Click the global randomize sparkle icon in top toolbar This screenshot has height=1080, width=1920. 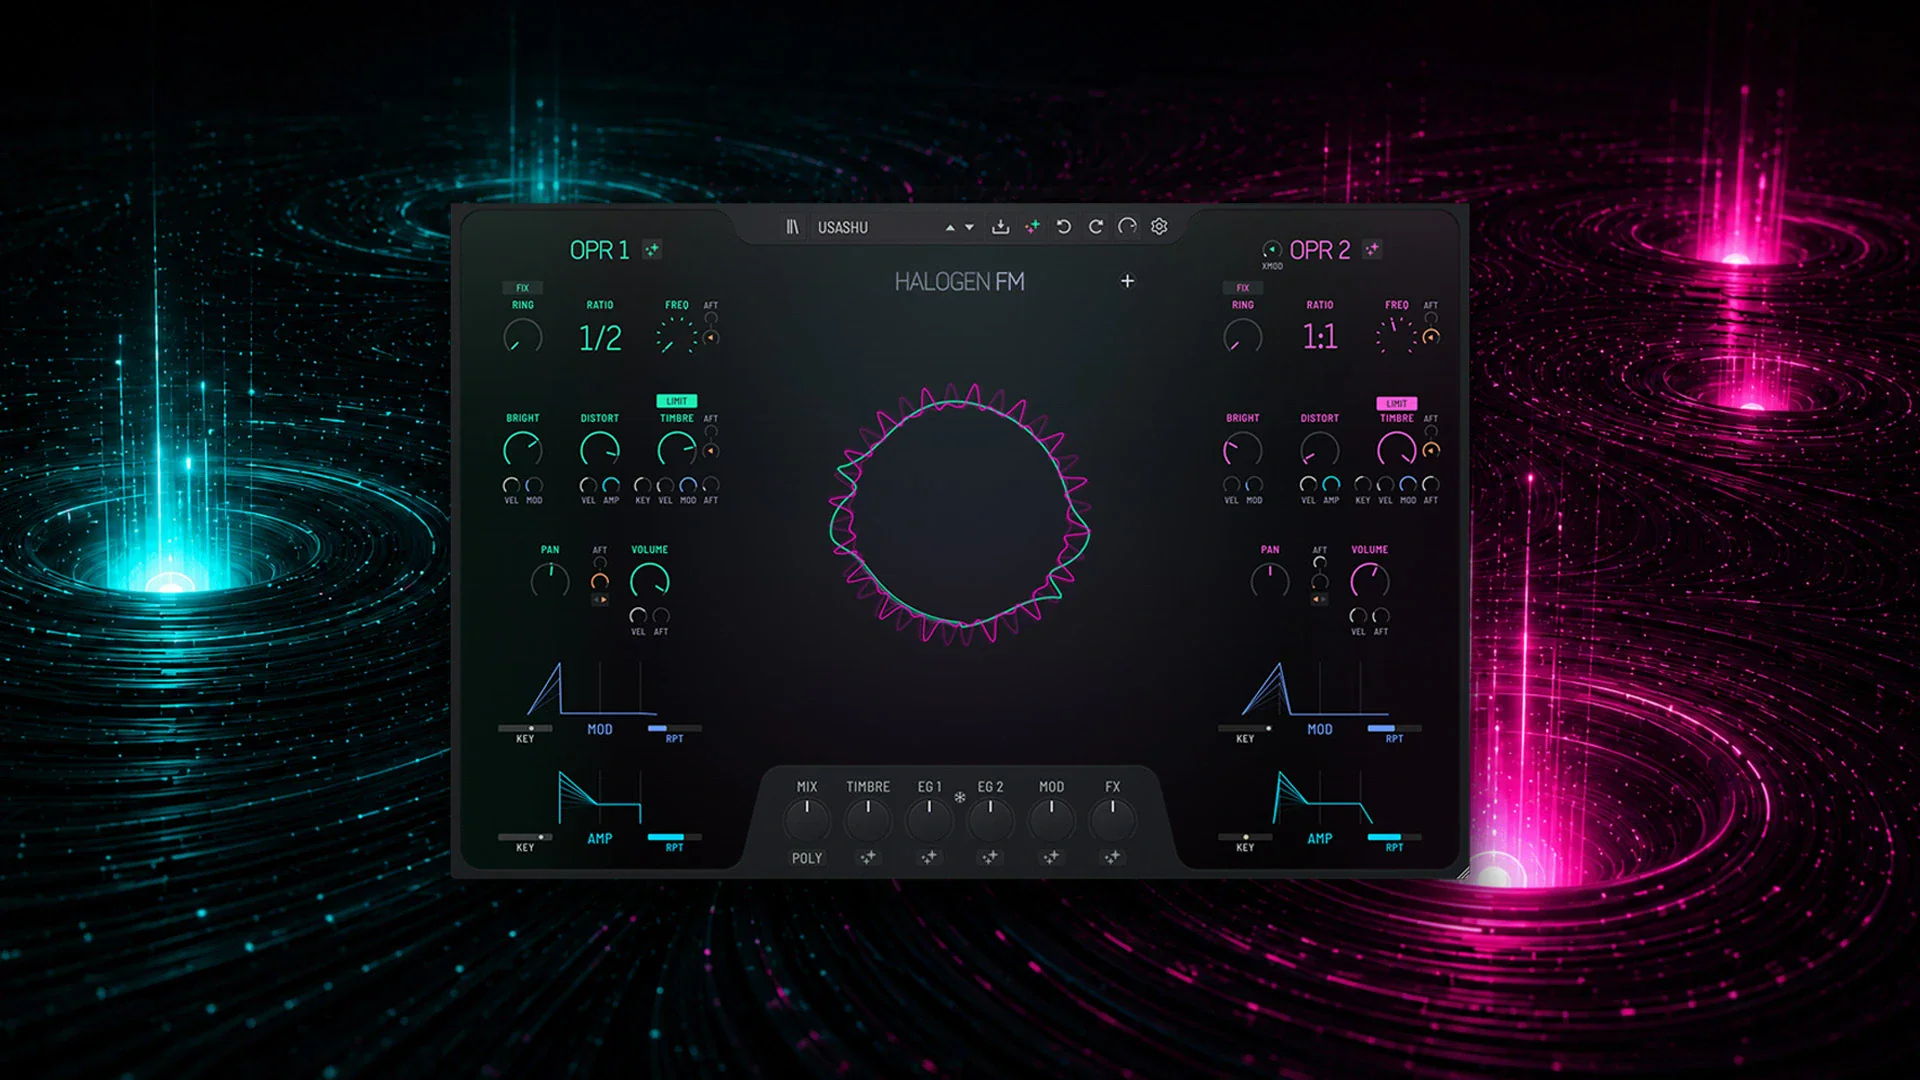(x=1032, y=227)
